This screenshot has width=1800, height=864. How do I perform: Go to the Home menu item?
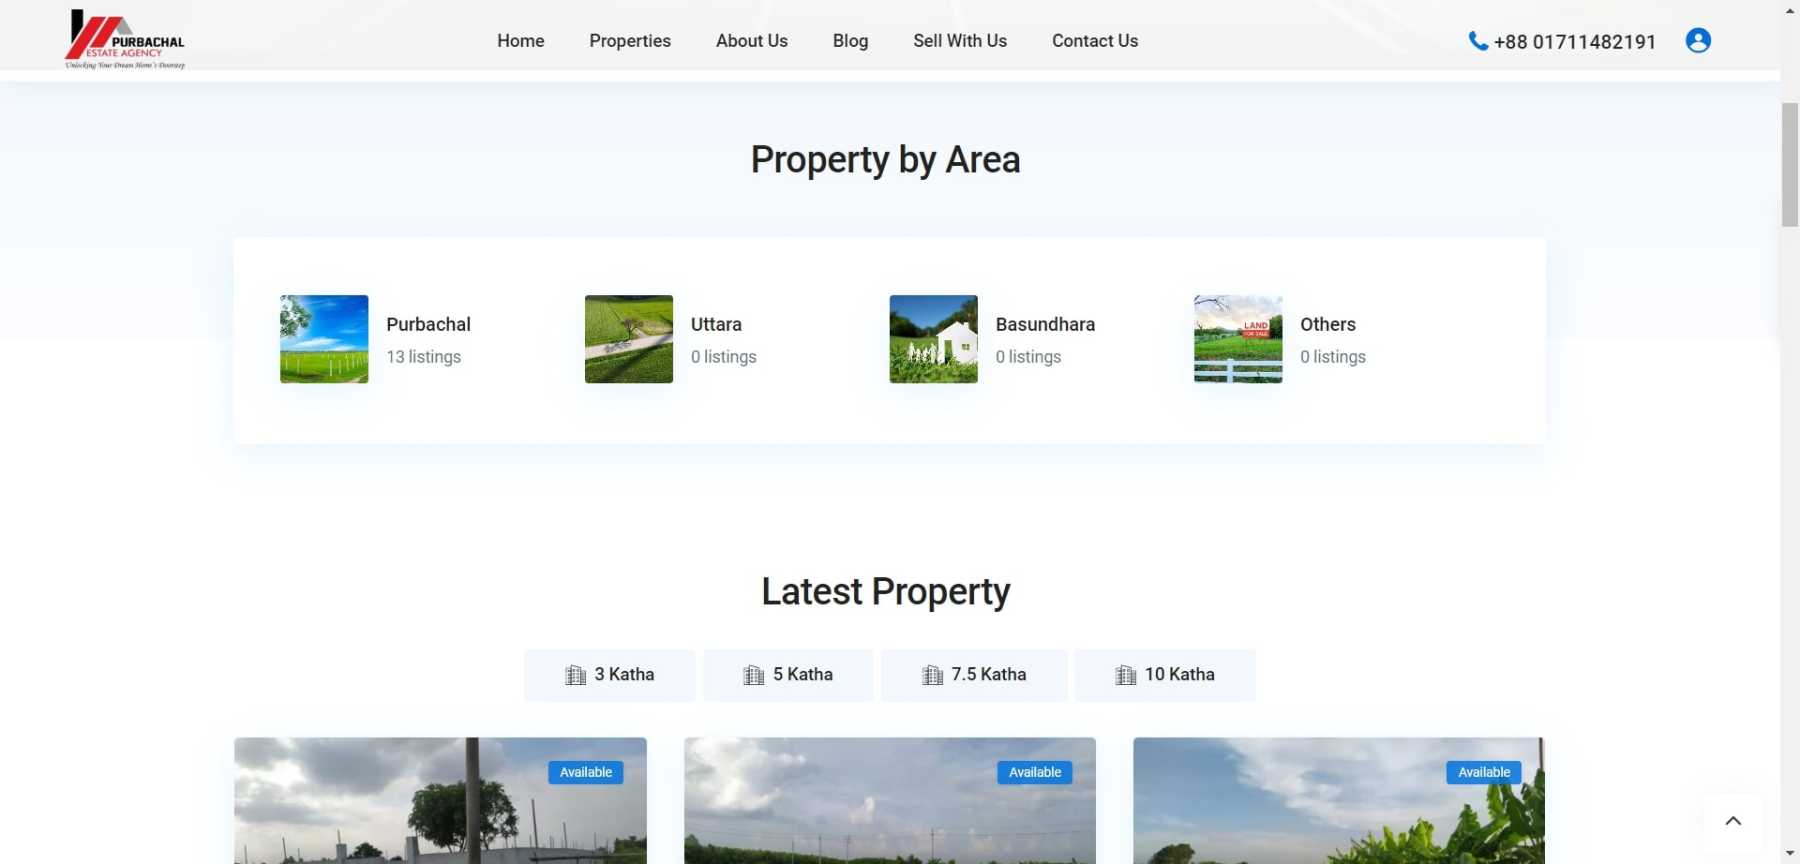520,41
